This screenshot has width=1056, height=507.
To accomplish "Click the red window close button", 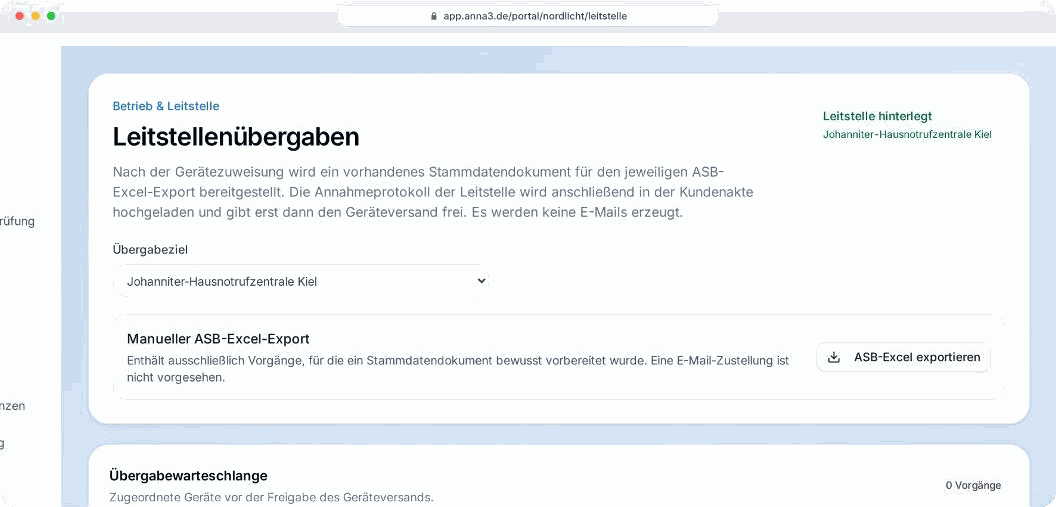I will [19, 15].
